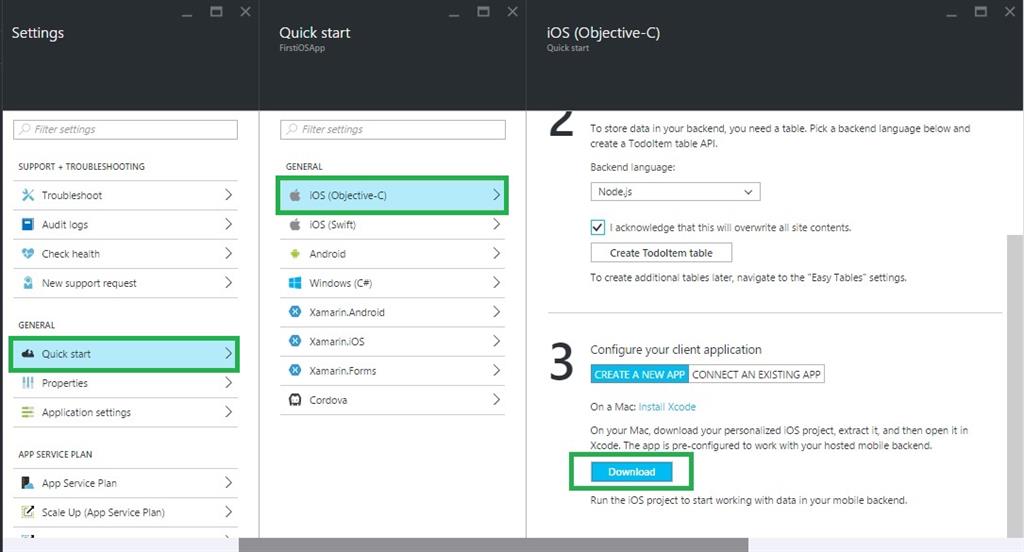1024x552 pixels.
Task: Click Apple icon beside iOS (Objective-C)
Action: pyautogui.click(x=295, y=195)
